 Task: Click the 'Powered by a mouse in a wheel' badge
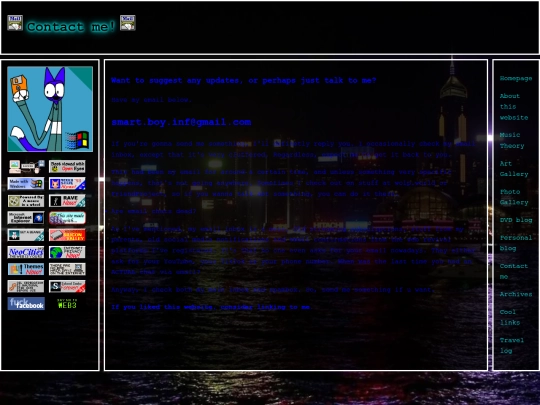pyautogui.click(x=26, y=201)
